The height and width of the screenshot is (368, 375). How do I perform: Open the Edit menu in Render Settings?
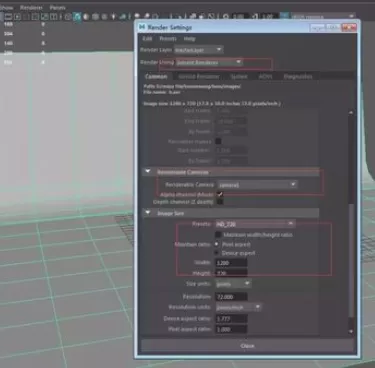coord(147,39)
